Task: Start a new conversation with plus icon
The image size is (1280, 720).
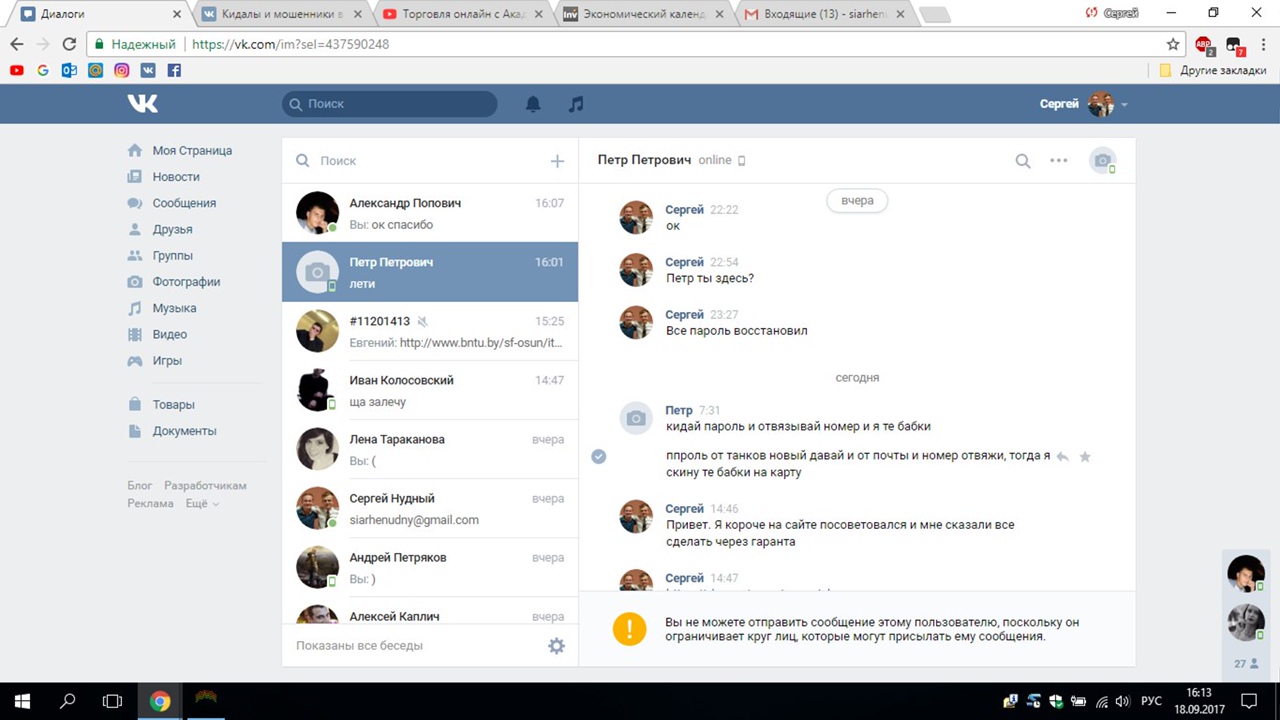Action: click(557, 161)
